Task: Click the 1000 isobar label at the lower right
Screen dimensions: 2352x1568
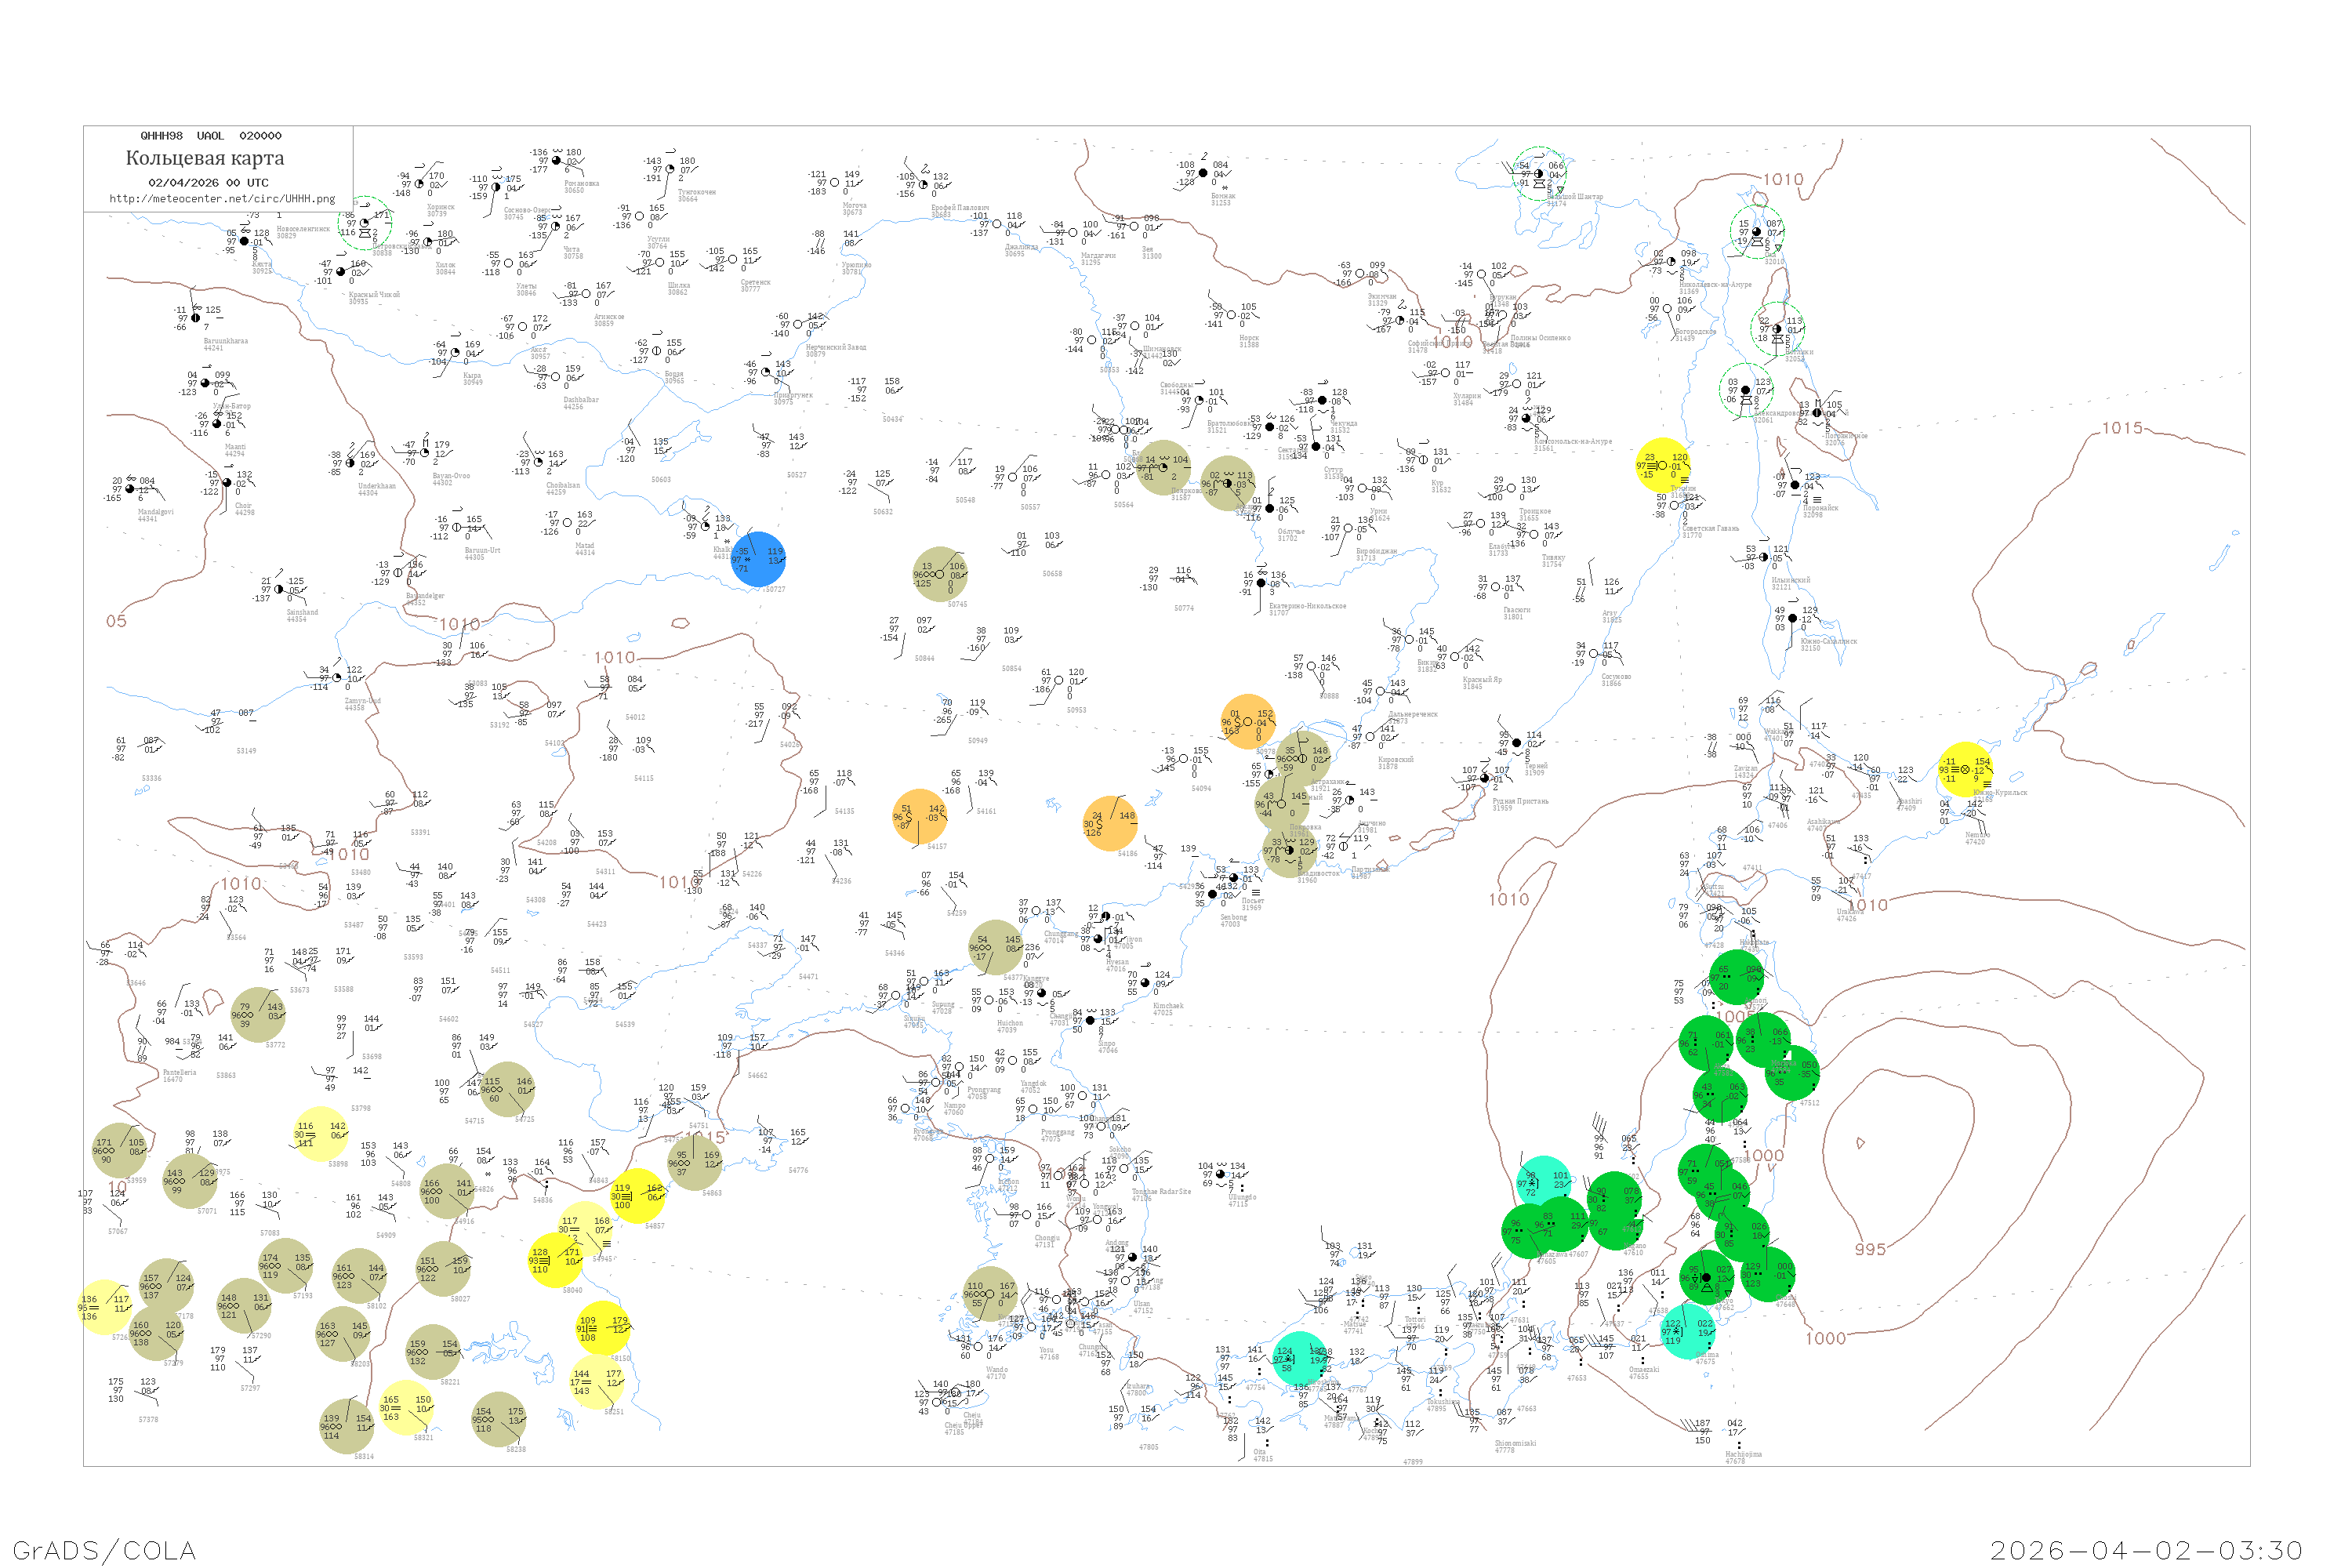Action: (x=1825, y=1338)
